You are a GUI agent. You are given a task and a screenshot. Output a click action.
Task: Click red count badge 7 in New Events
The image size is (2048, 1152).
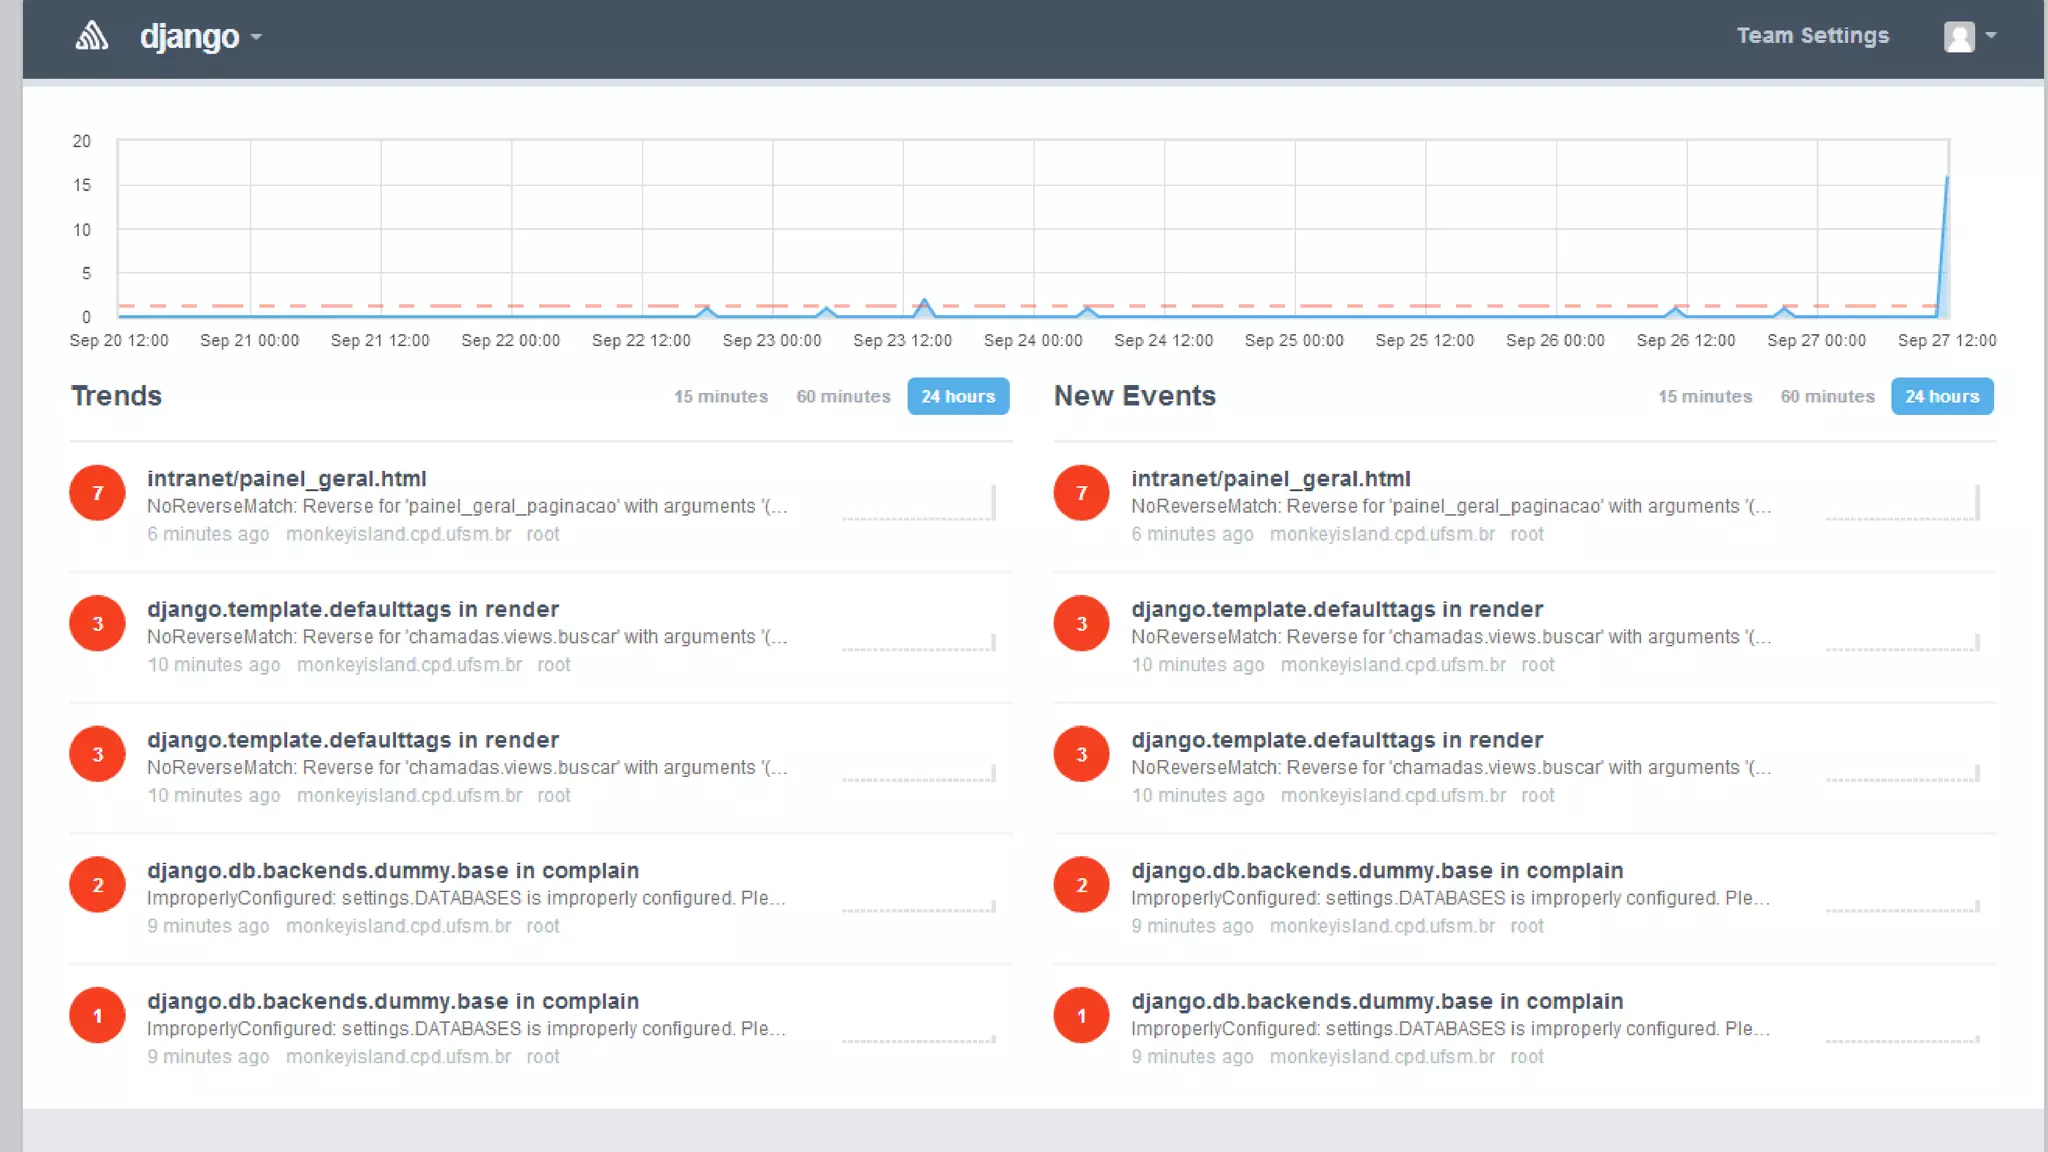click(1081, 492)
